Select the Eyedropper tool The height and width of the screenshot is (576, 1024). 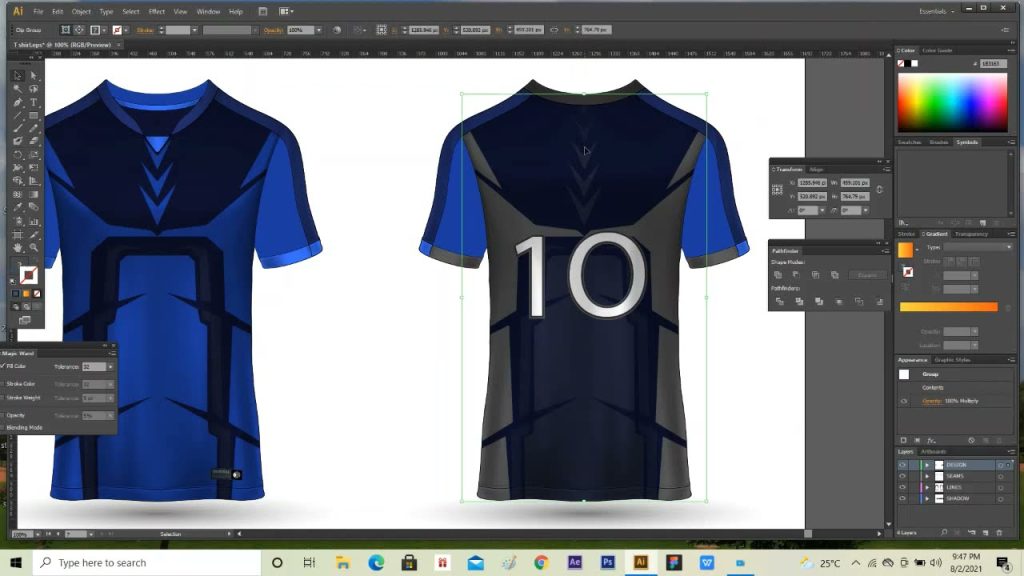pos(18,207)
